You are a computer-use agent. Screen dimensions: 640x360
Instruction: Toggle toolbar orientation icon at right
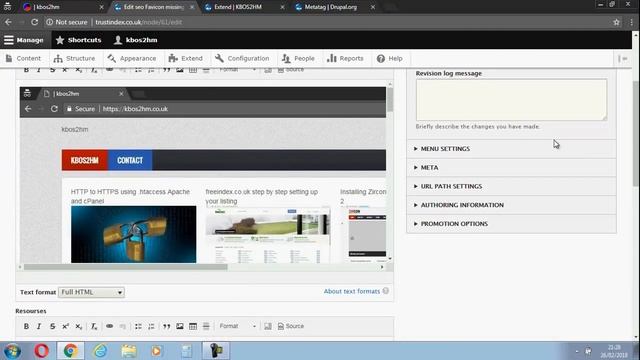pos(622,59)
